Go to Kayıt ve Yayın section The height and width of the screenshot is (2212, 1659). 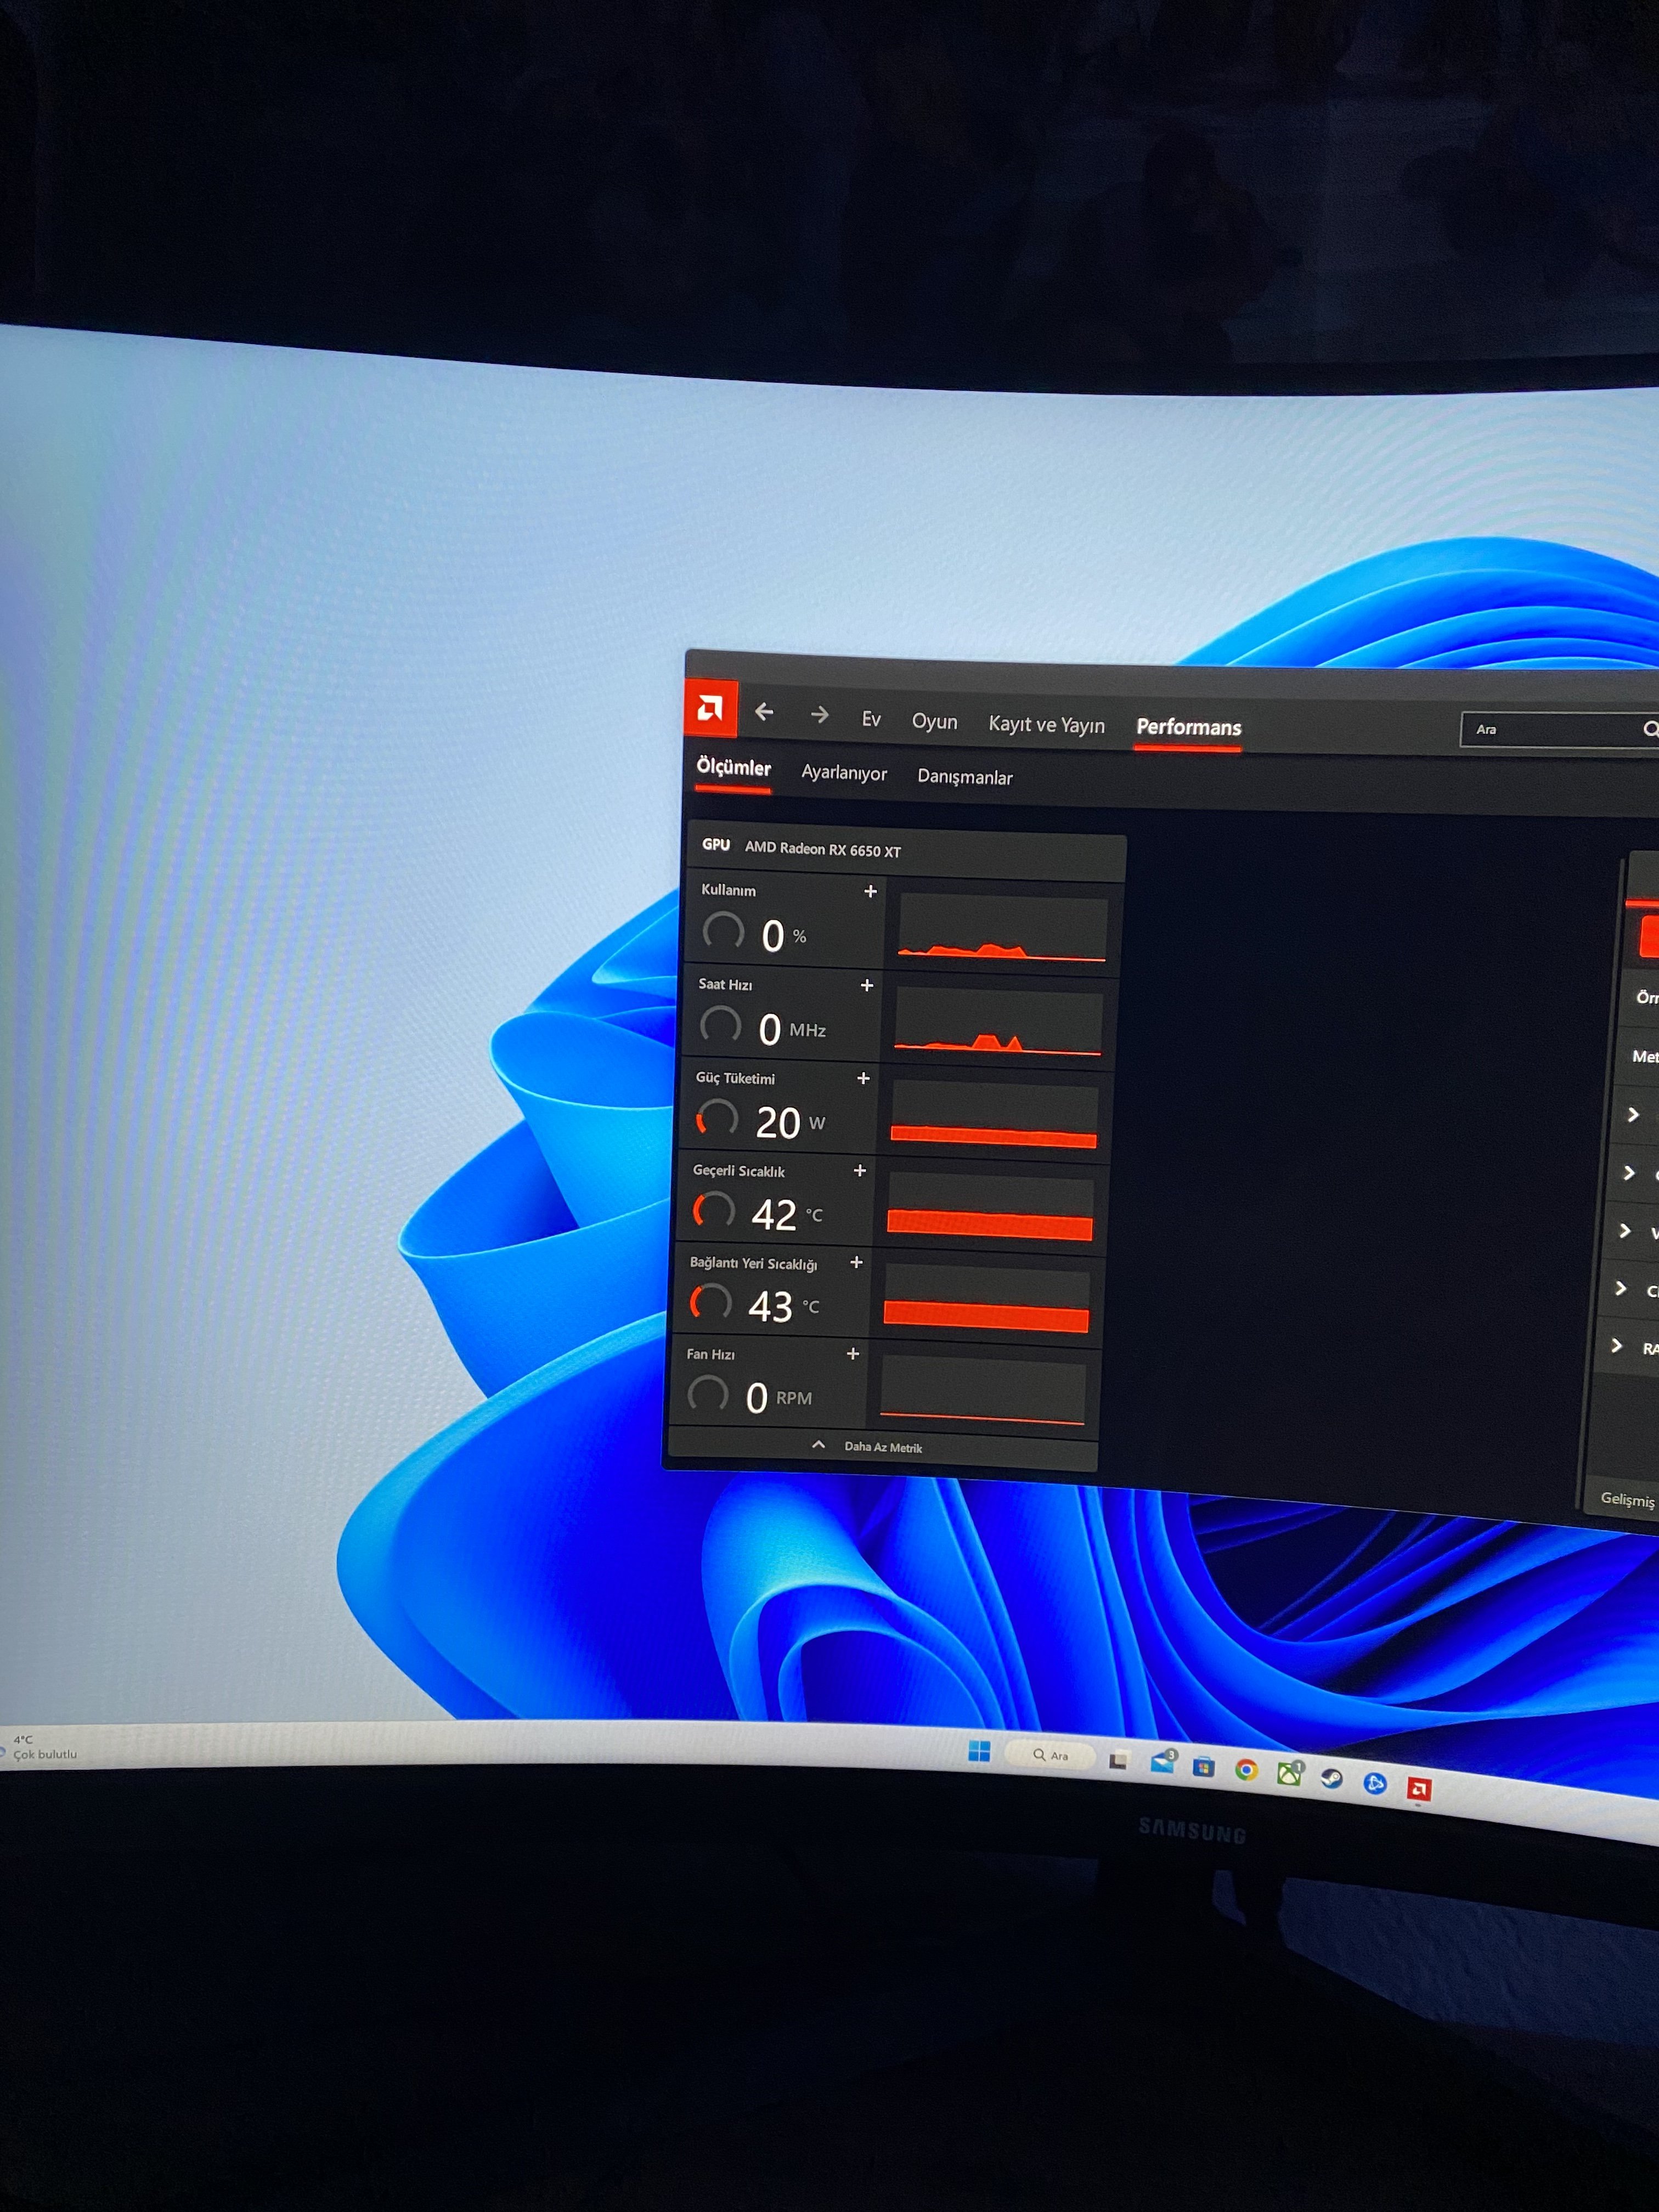click(x=1046, y=725)
